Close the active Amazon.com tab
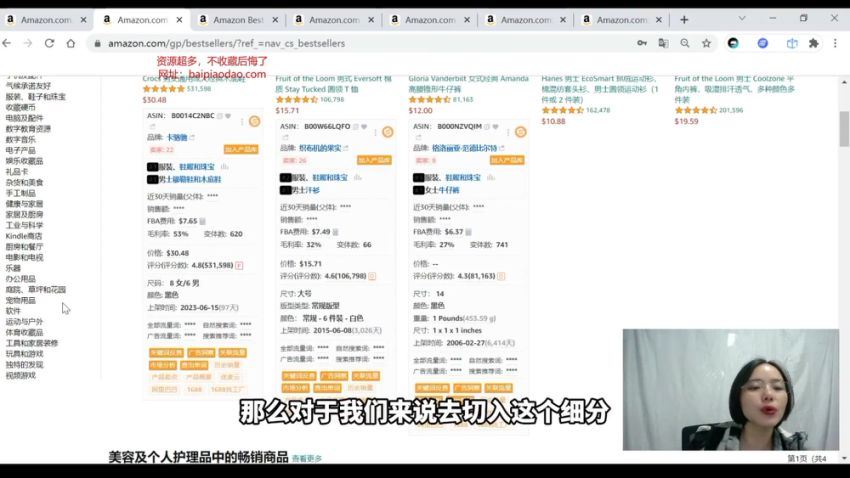This screenshot has height=478, width=850. point(179,20)
